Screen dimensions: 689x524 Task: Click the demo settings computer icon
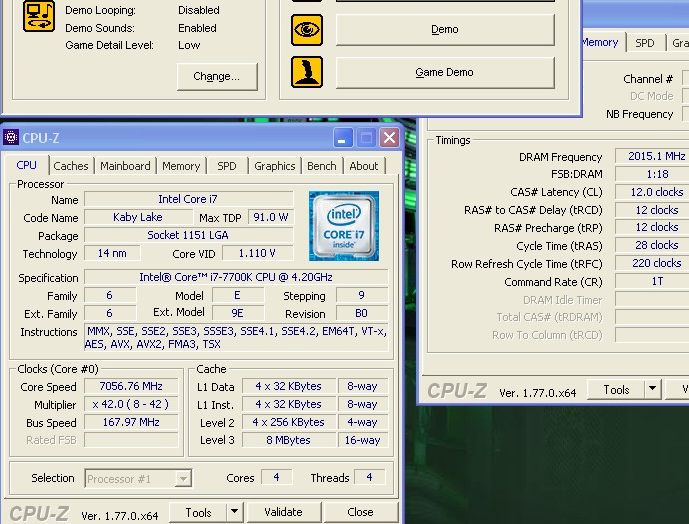pos(39,16)
